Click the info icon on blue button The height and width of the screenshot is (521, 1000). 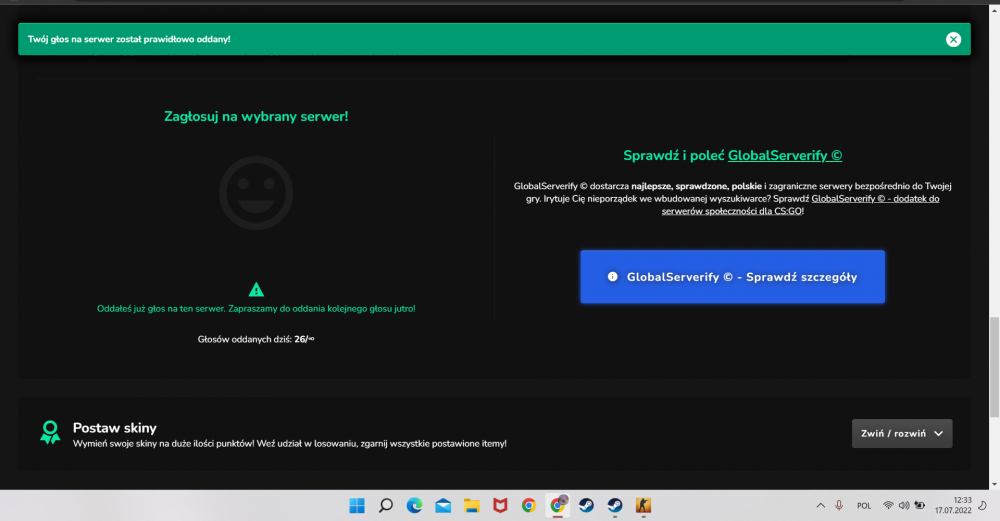(612, 277)
